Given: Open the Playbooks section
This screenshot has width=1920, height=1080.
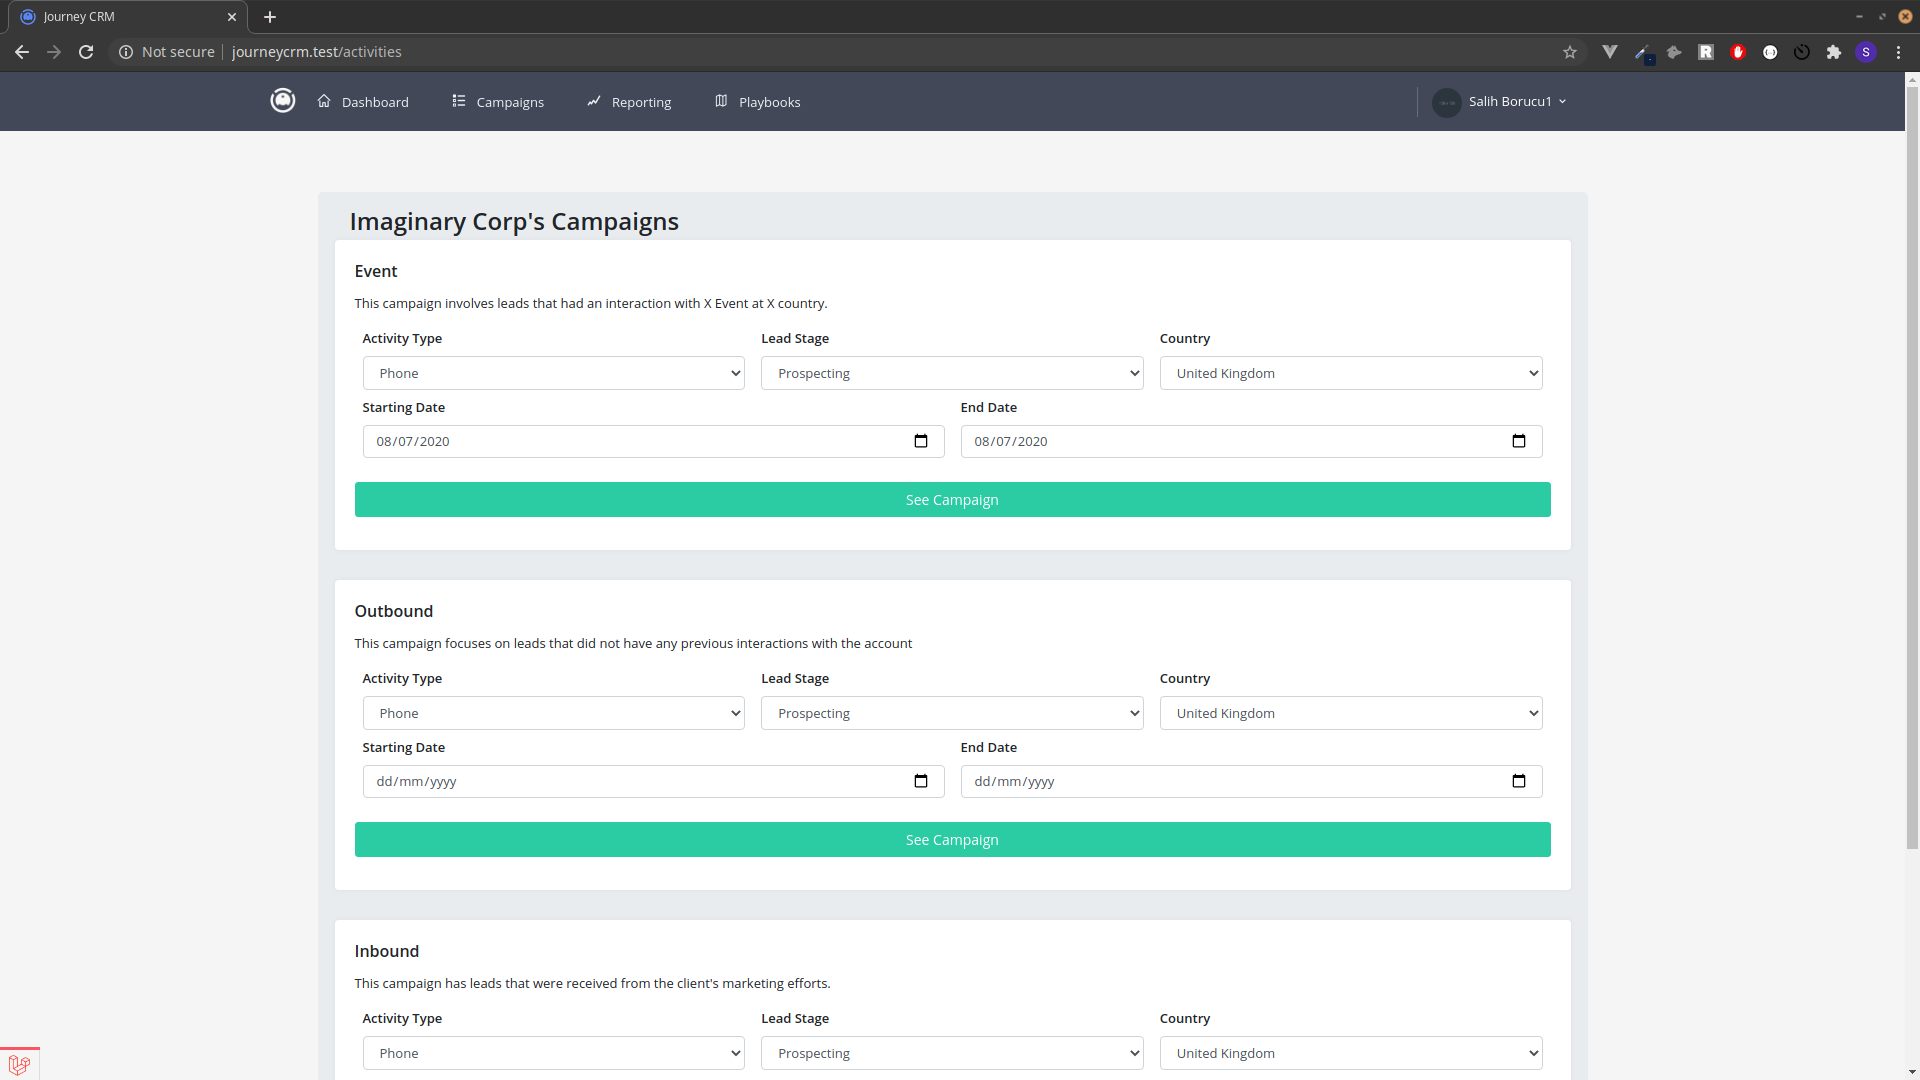Looking at the screenshot, I should pyautogui.click(x=757, y=102).
